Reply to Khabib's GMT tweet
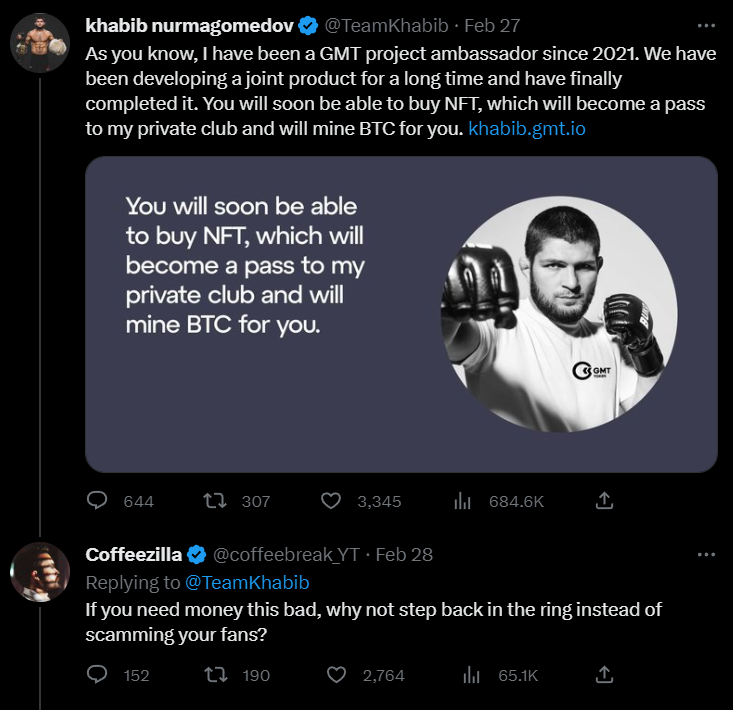This screenshot has height=710, width=733. [x=98, y=501]
